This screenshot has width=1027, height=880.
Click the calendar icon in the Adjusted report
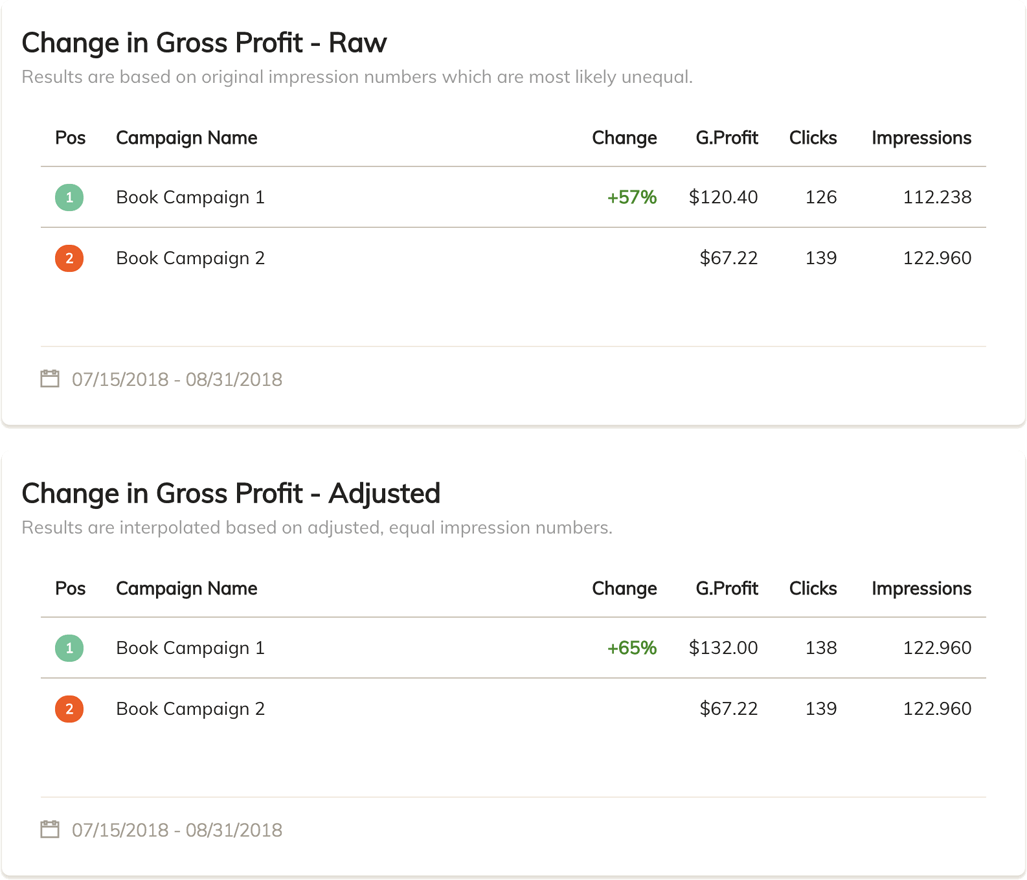pyautogui.click(x=50, y=829)
